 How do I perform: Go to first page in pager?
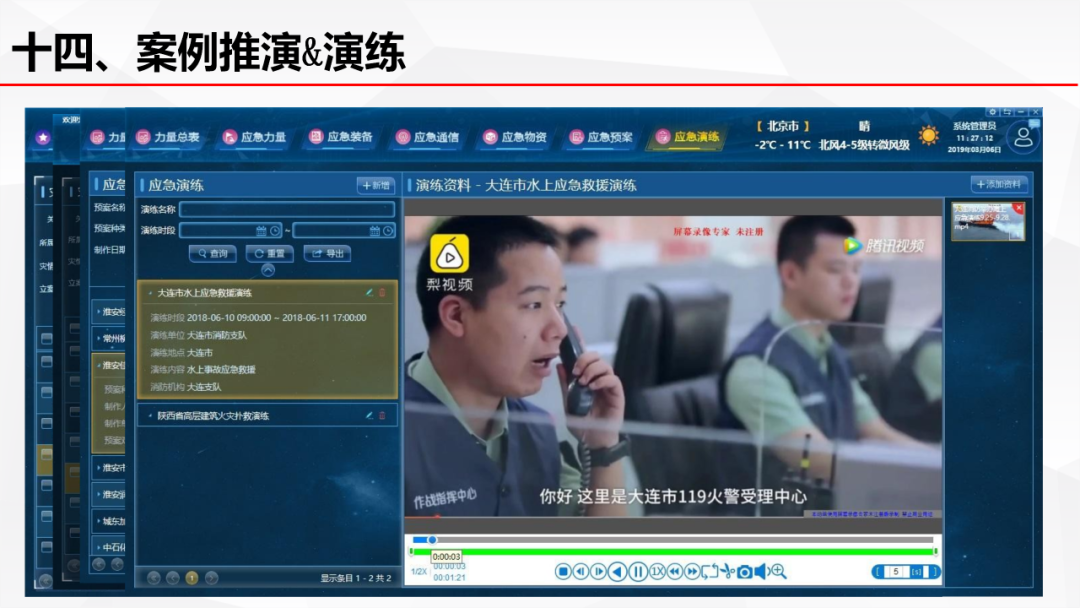point(154,578)
